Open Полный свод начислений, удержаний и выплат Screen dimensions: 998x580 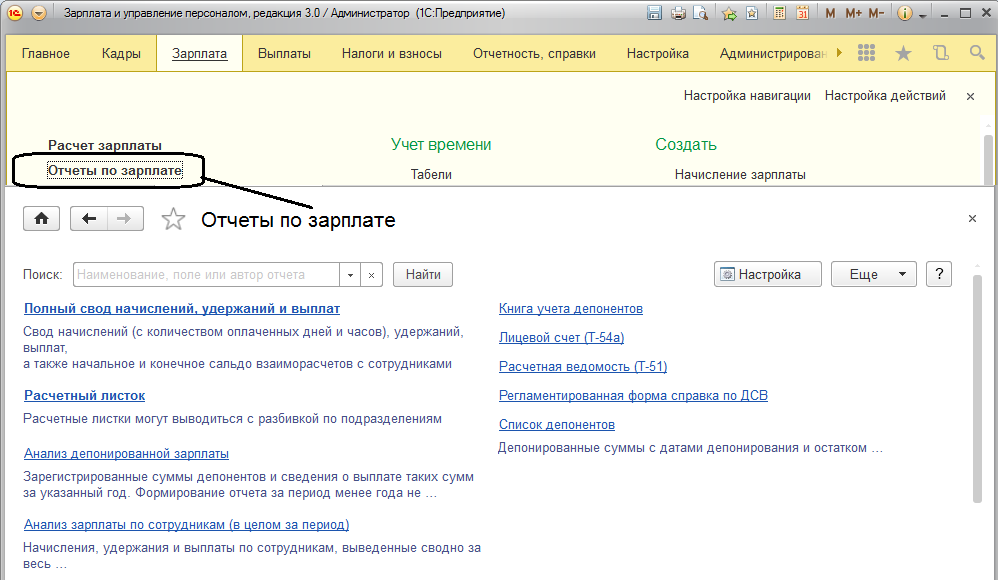coord(182,309)
